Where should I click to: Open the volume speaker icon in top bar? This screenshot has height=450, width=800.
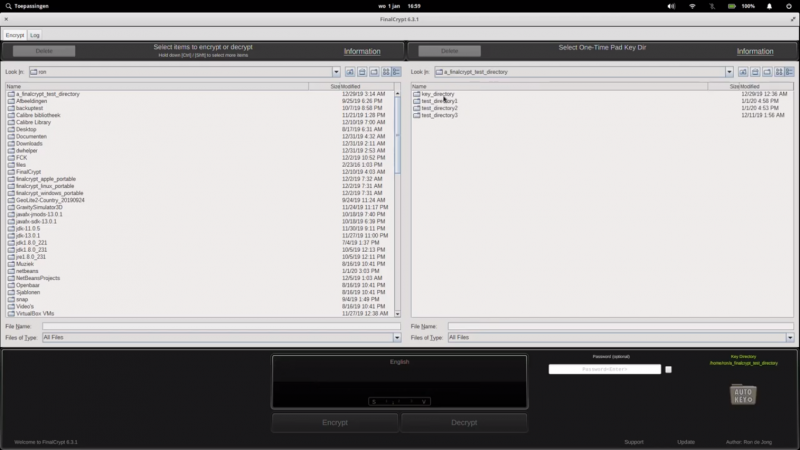[x=671, y=6]
